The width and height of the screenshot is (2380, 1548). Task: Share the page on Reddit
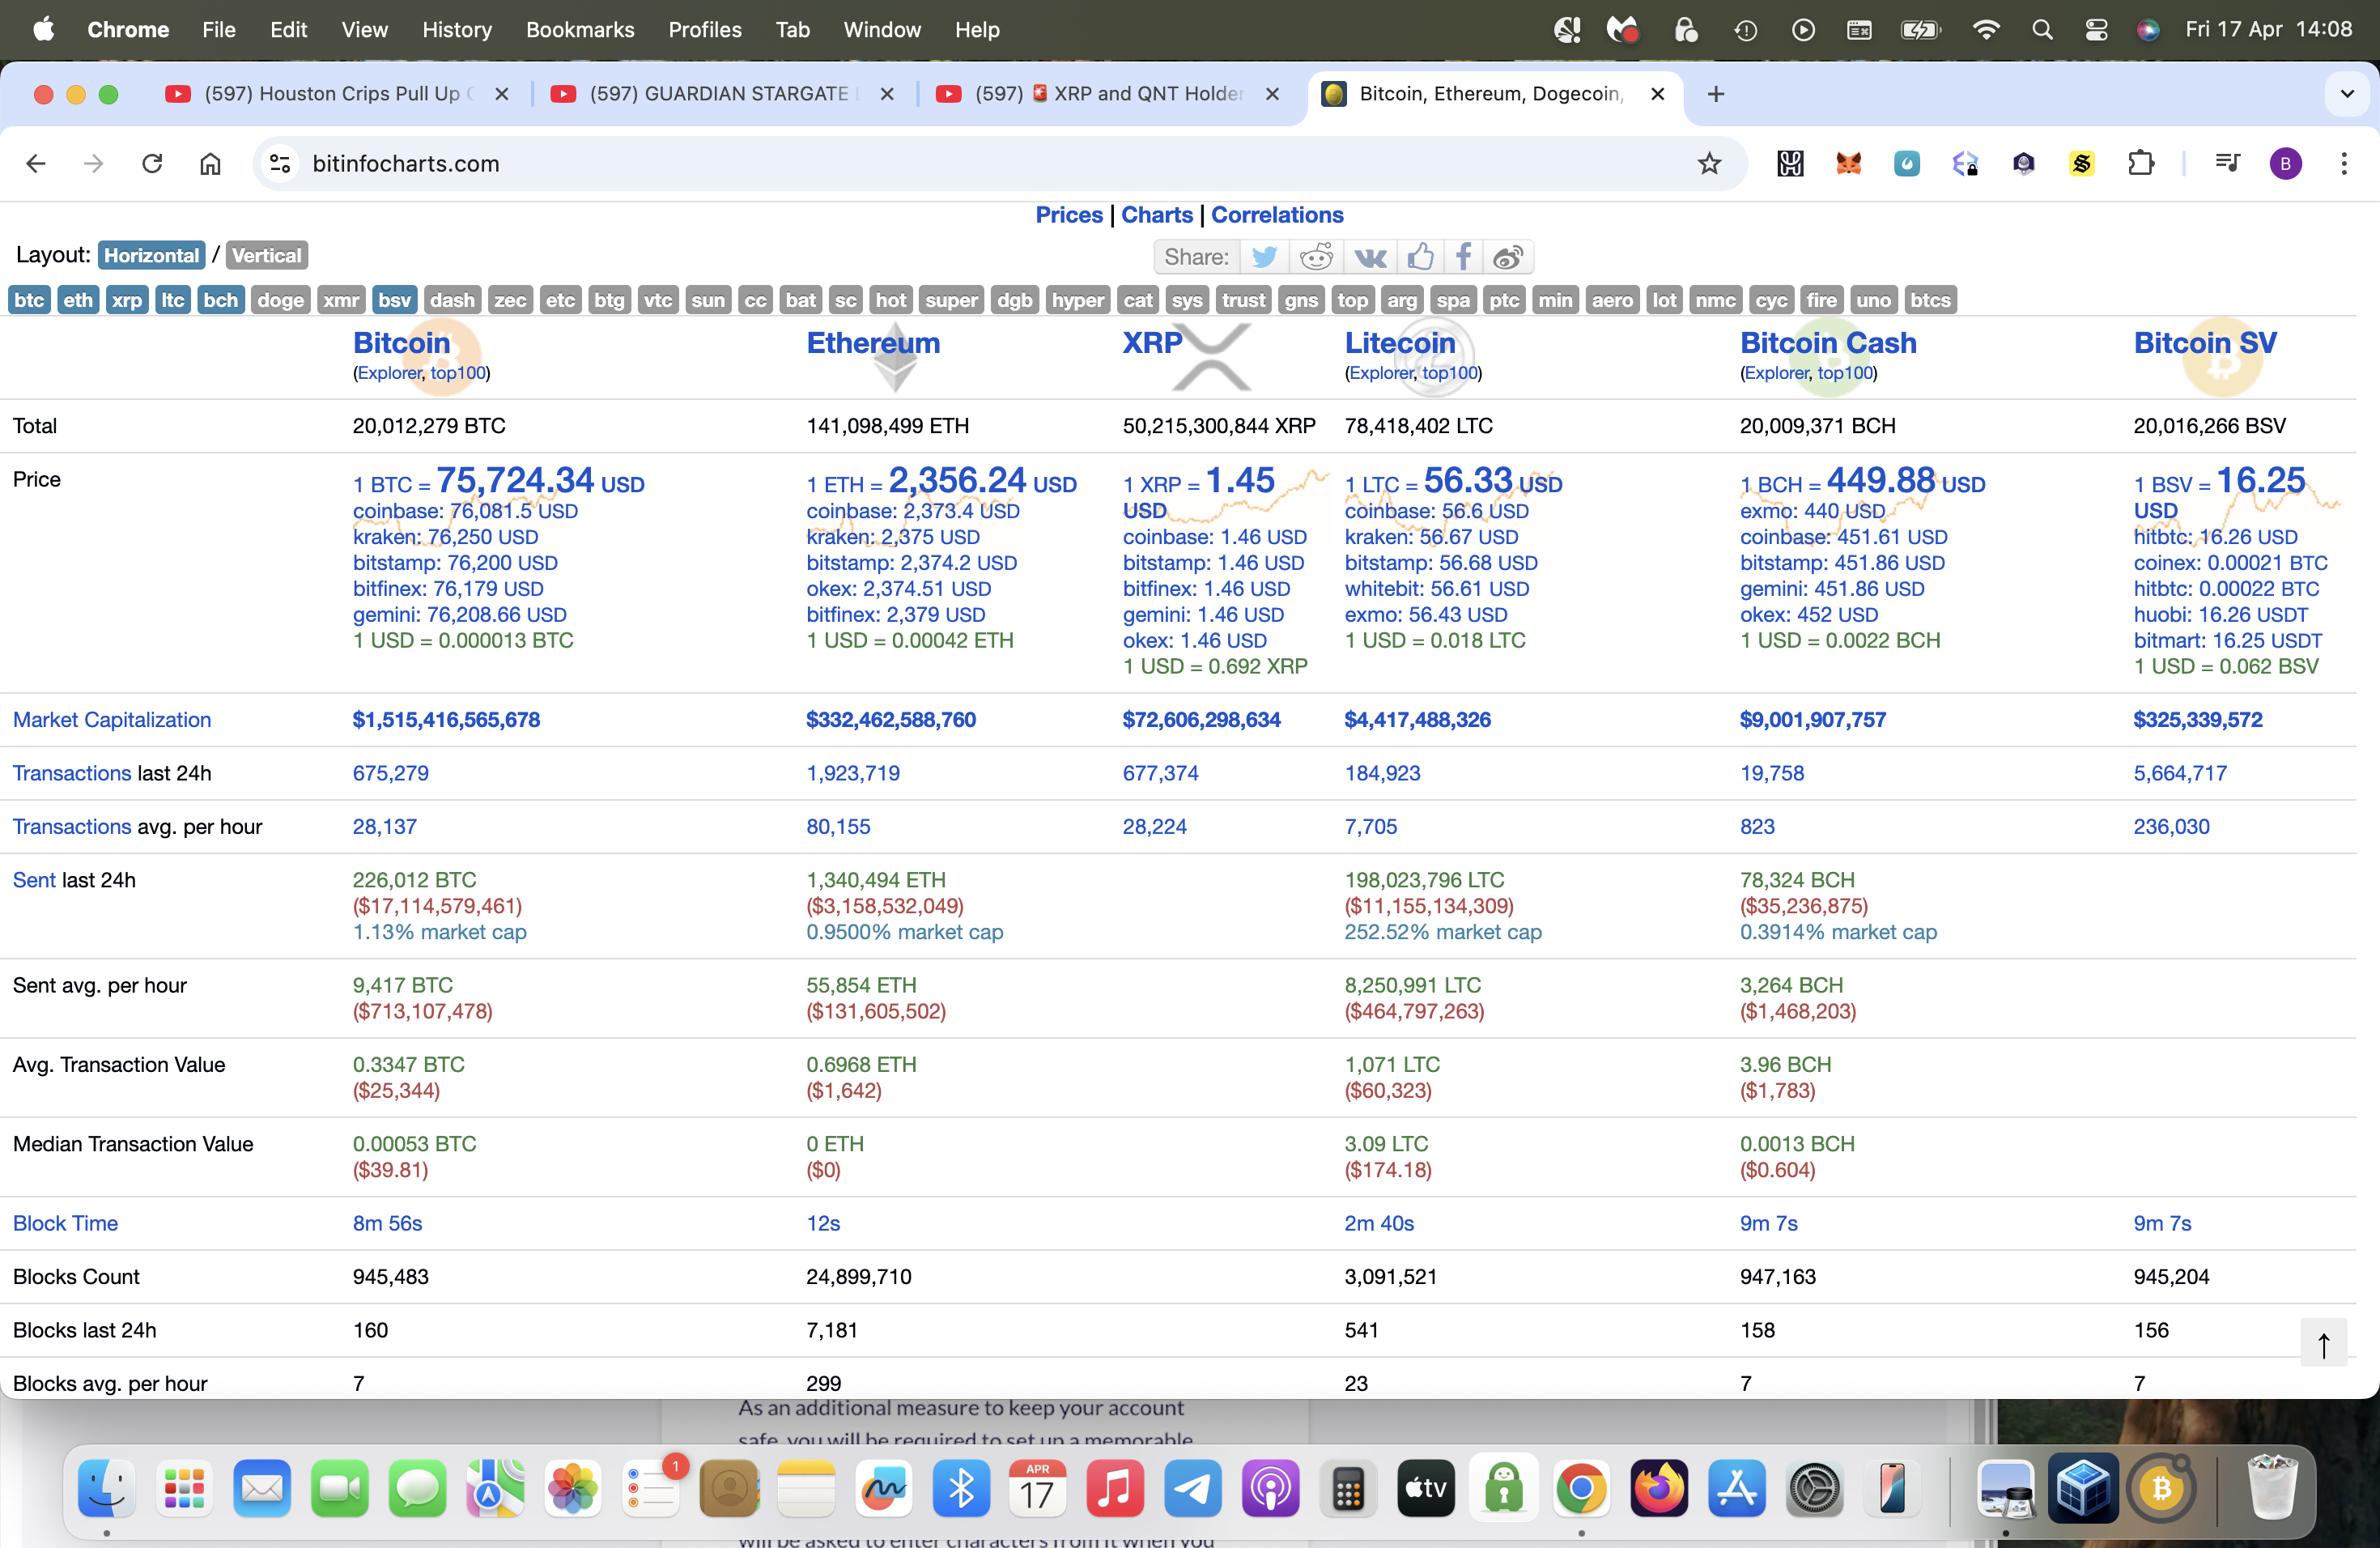pyautogui.click(x=1315, y=257)
